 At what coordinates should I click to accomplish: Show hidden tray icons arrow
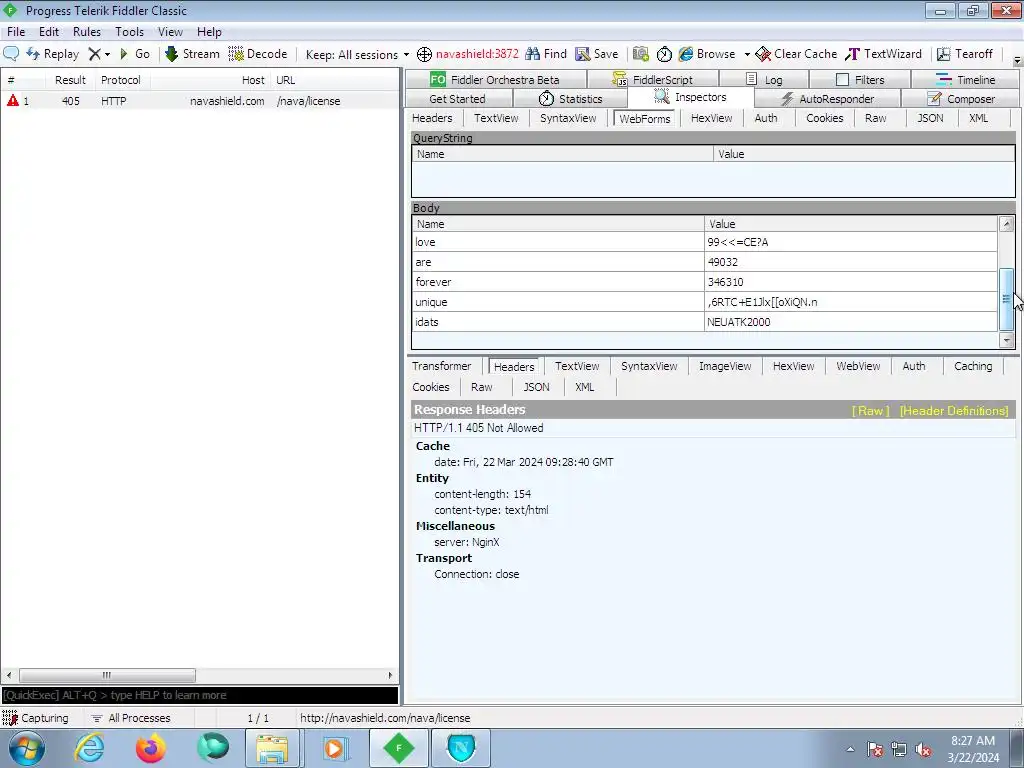coord(850,749)
